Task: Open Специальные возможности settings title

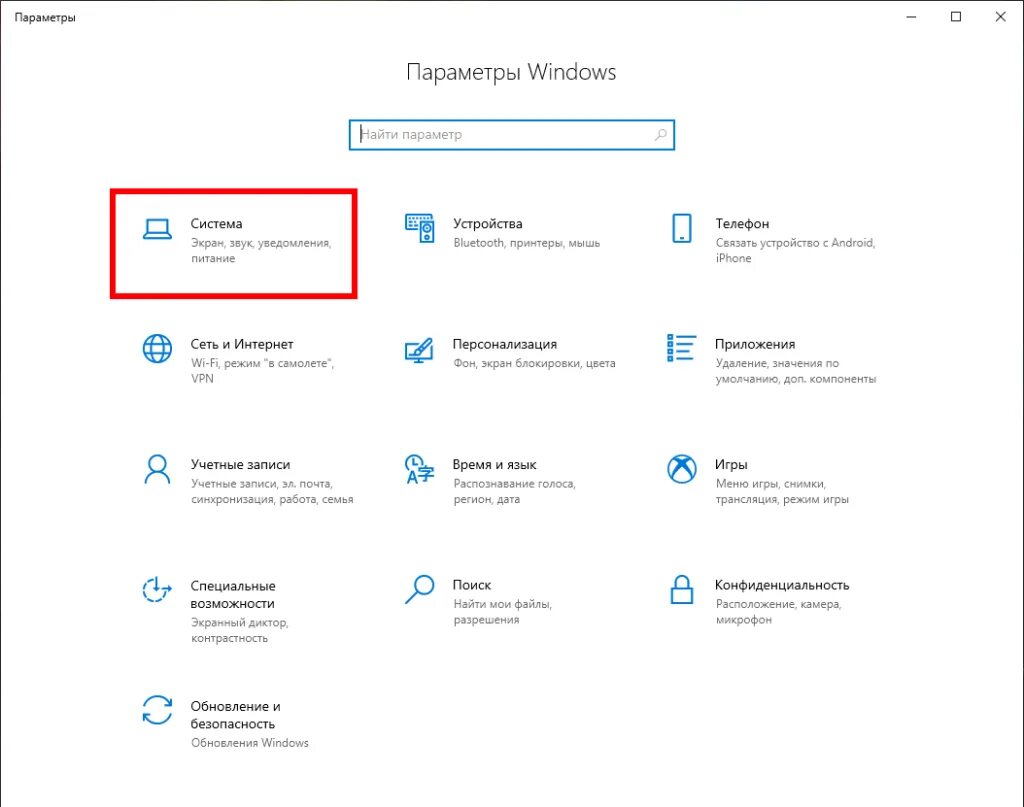Action: (x=233, y=594)
